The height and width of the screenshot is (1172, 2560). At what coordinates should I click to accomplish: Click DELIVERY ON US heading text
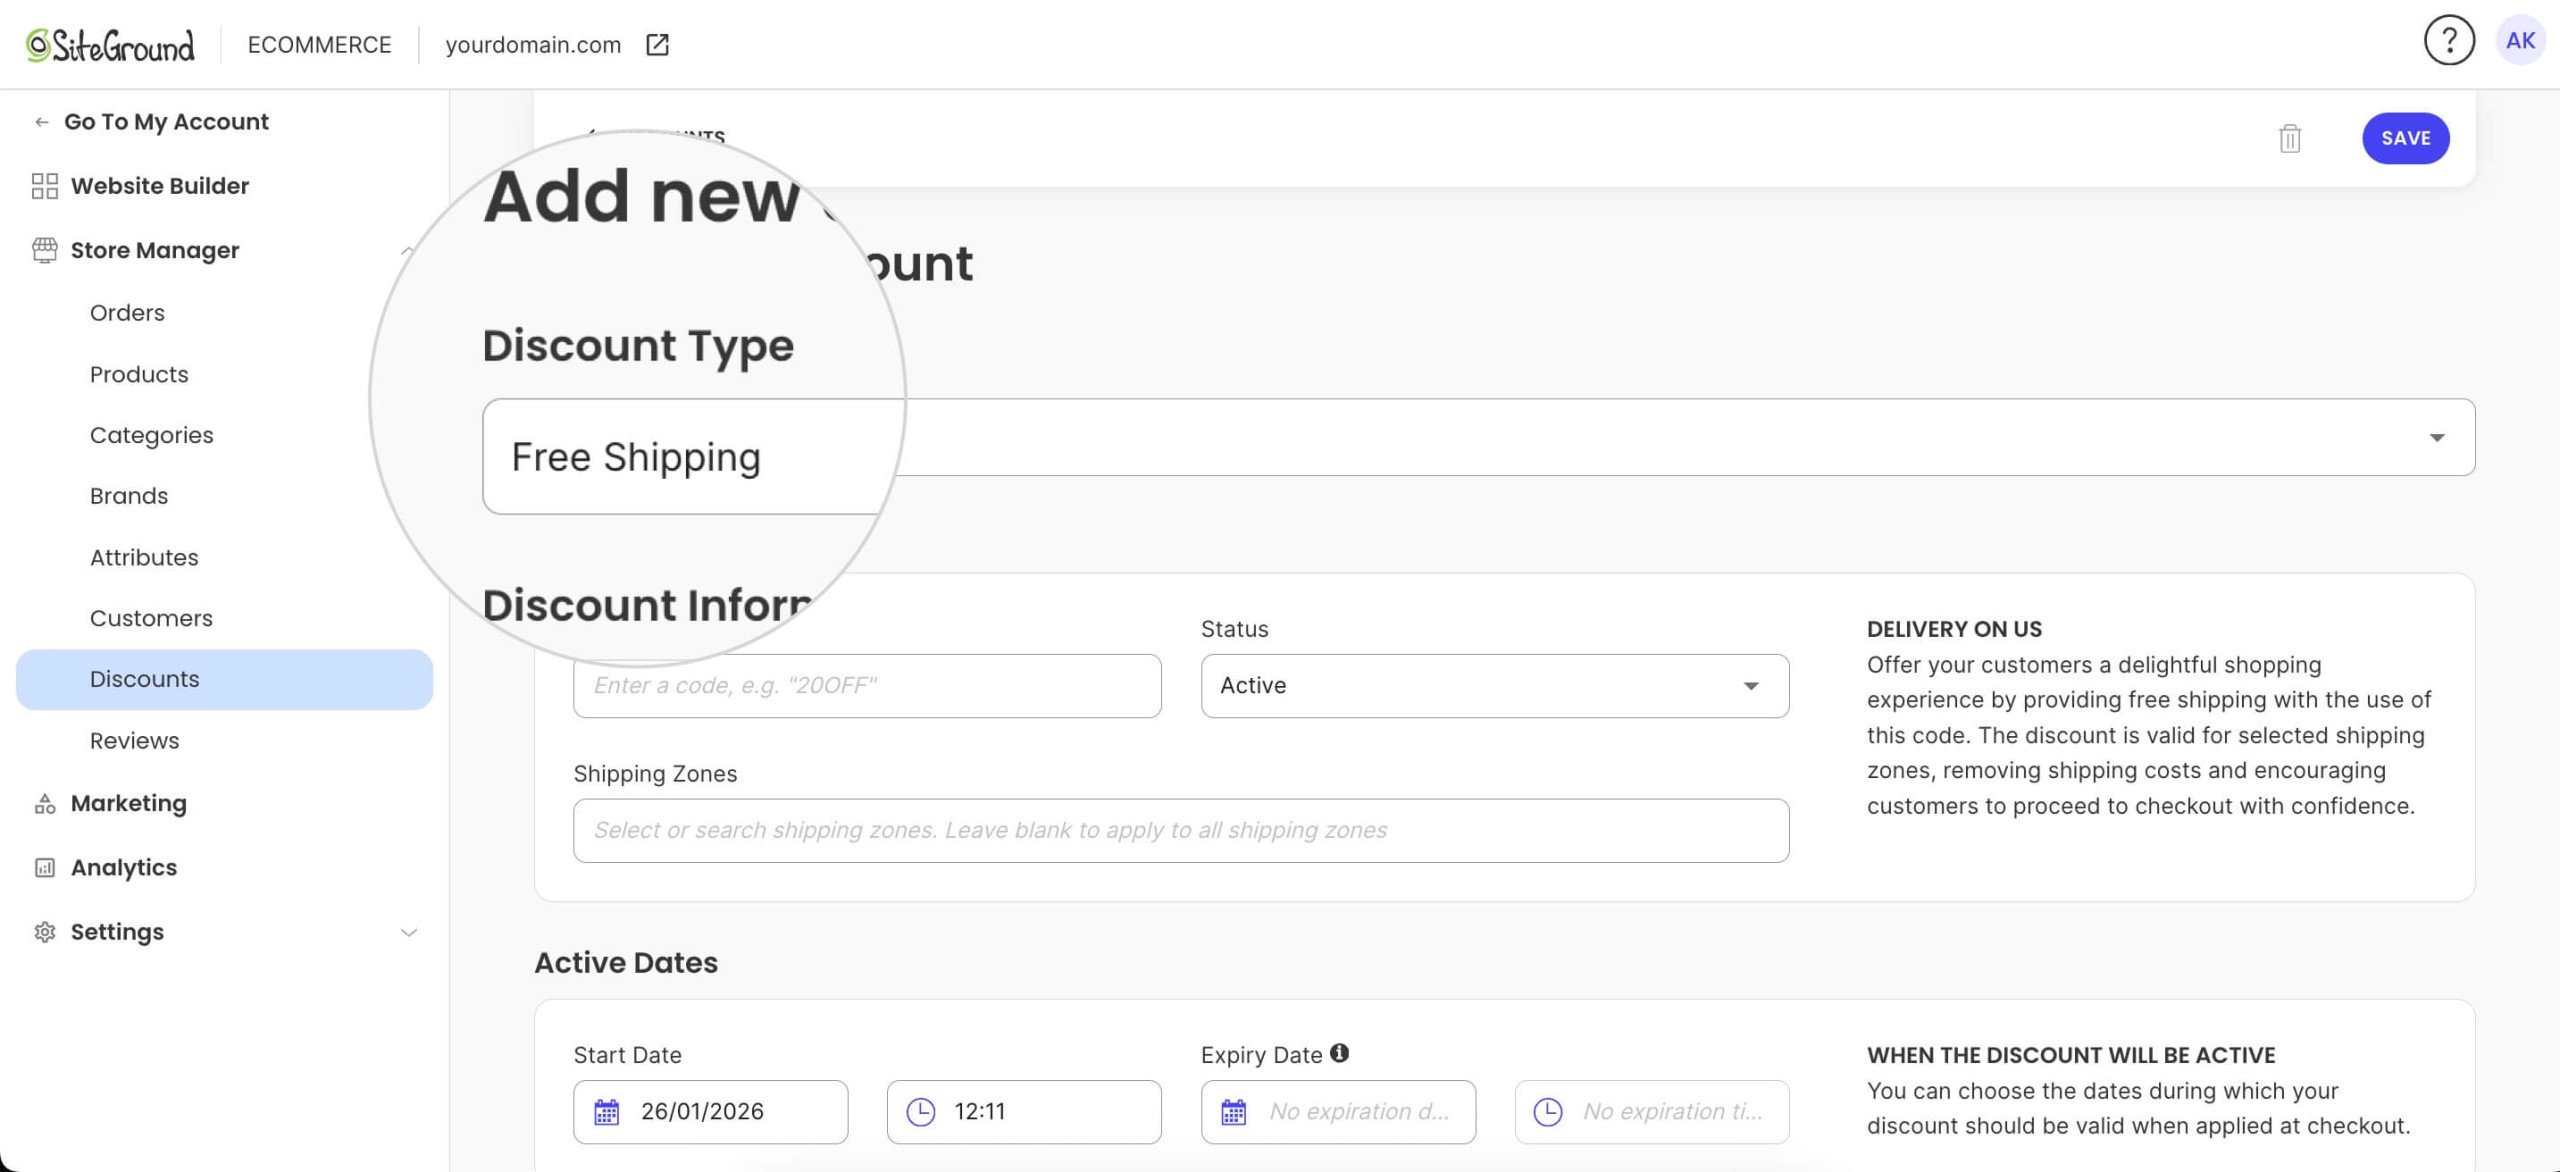[x=1954, y=629]
